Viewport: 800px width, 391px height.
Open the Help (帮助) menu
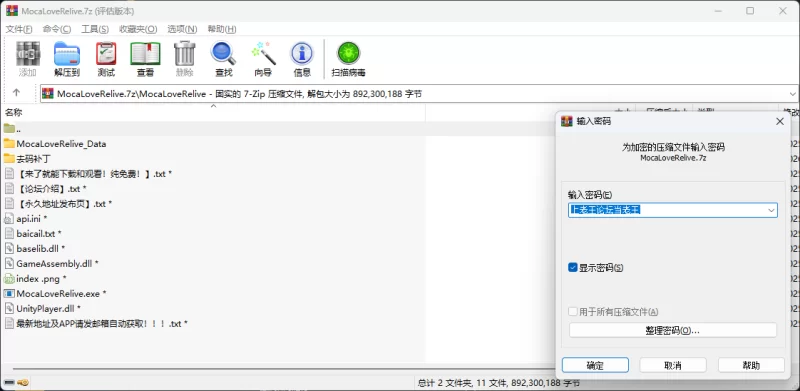click(222, 29)
